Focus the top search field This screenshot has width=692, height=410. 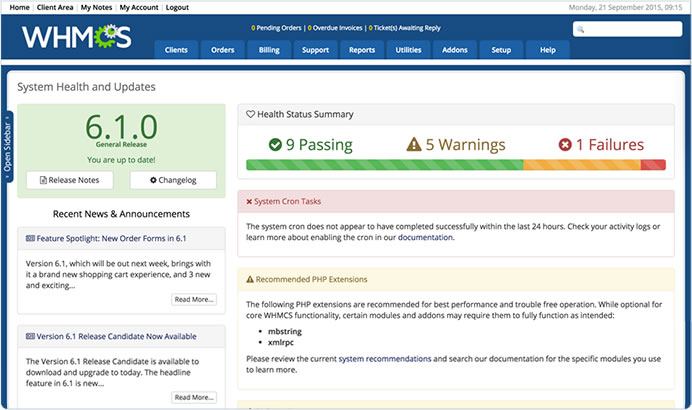(x=627, y=29)
